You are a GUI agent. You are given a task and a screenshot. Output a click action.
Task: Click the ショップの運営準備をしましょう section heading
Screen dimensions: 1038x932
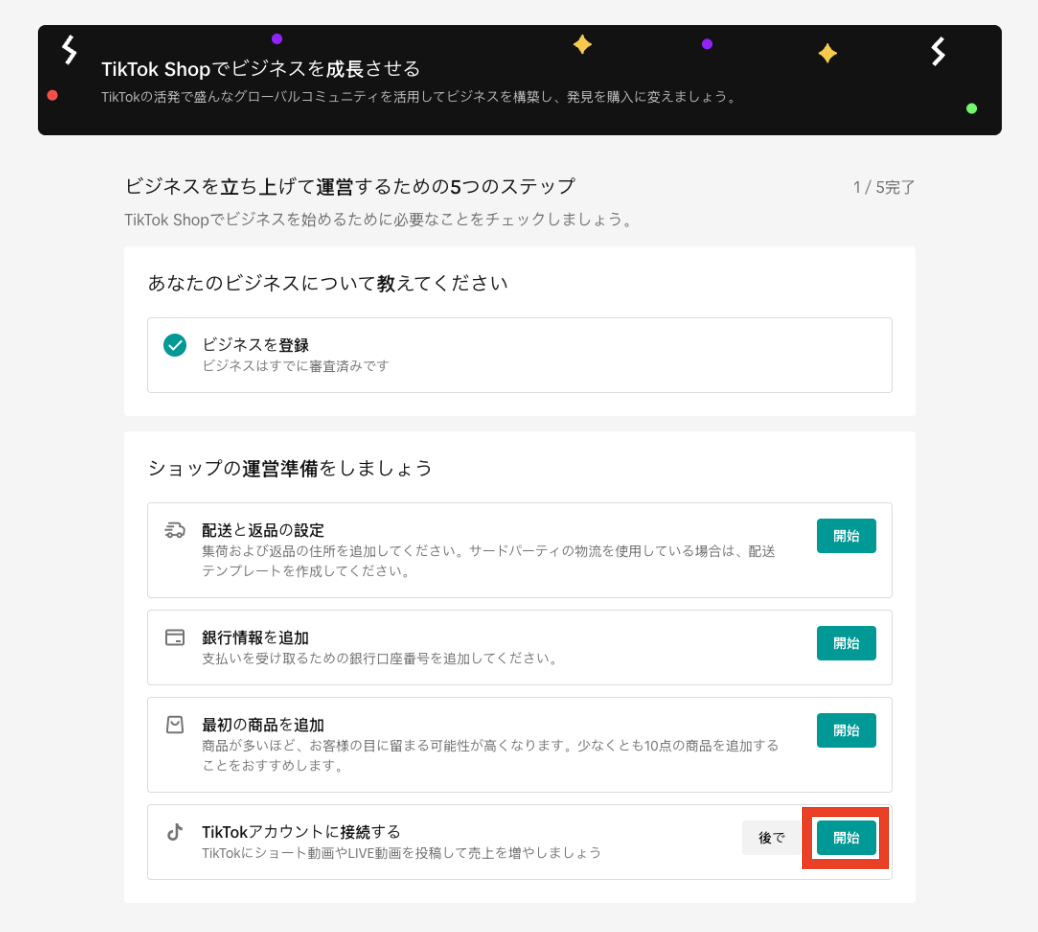pyautogui.click(x=290, y=468)
